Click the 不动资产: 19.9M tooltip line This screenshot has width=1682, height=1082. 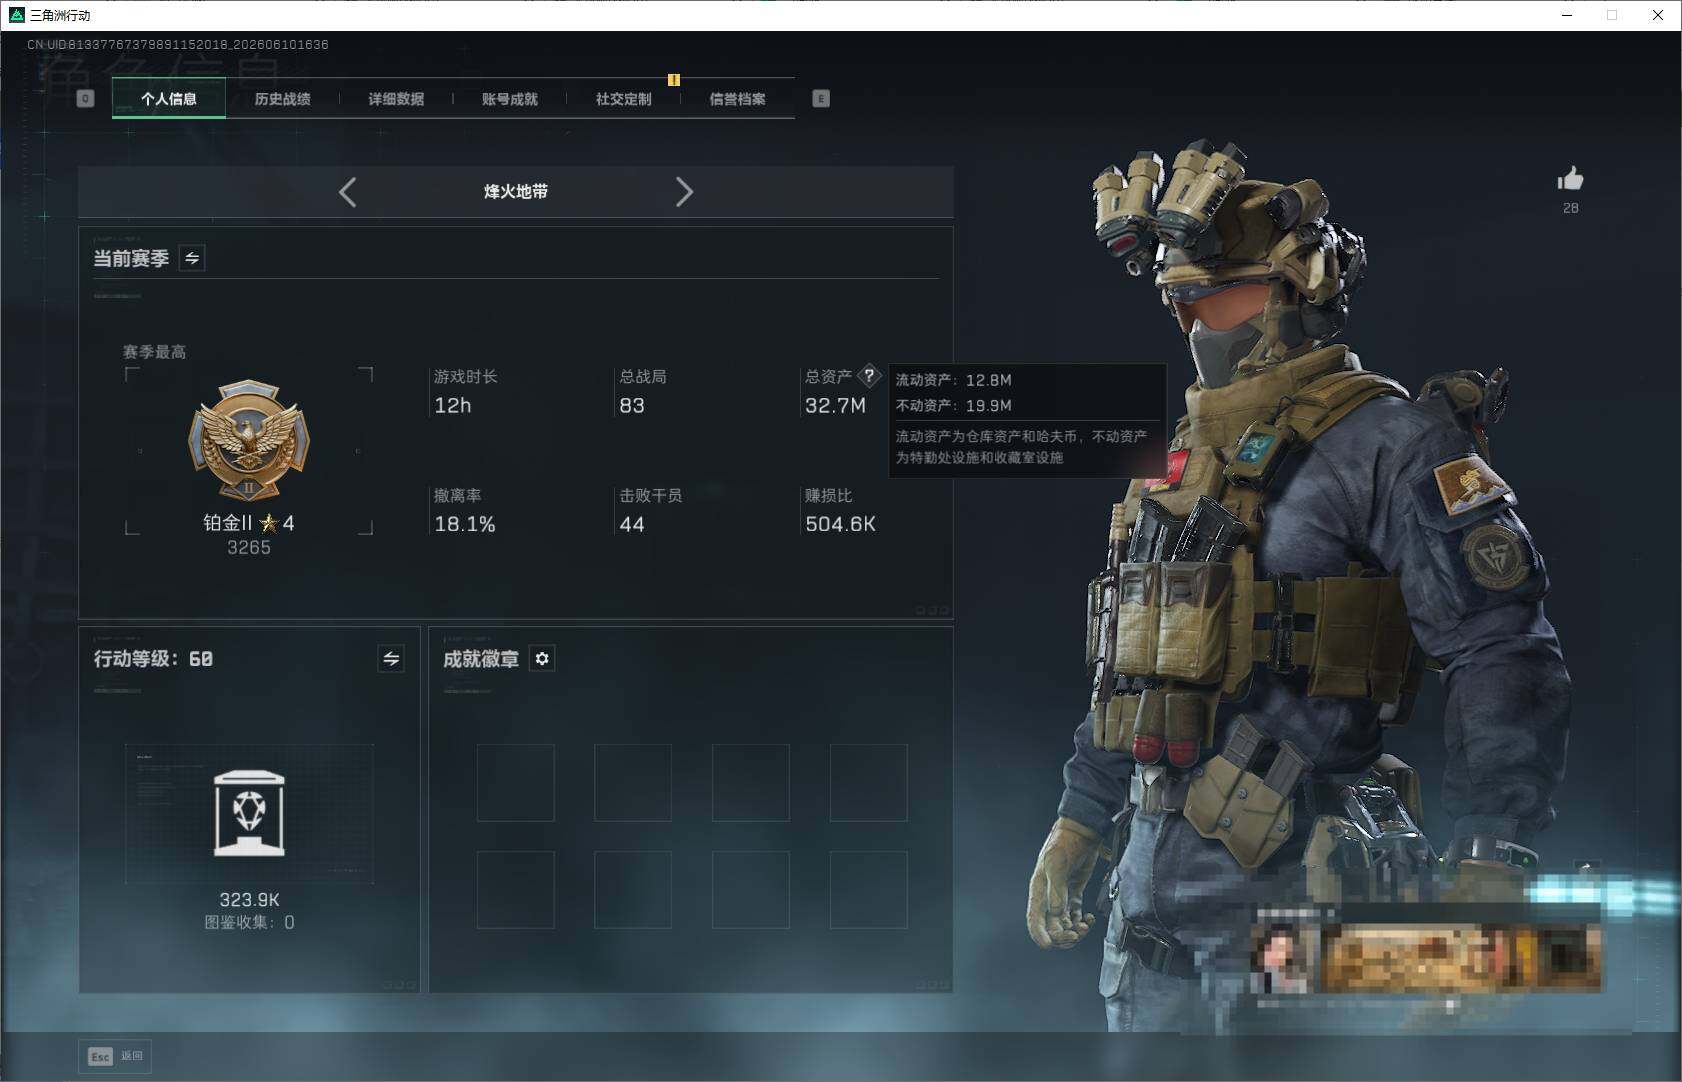(x=953, y=405)
